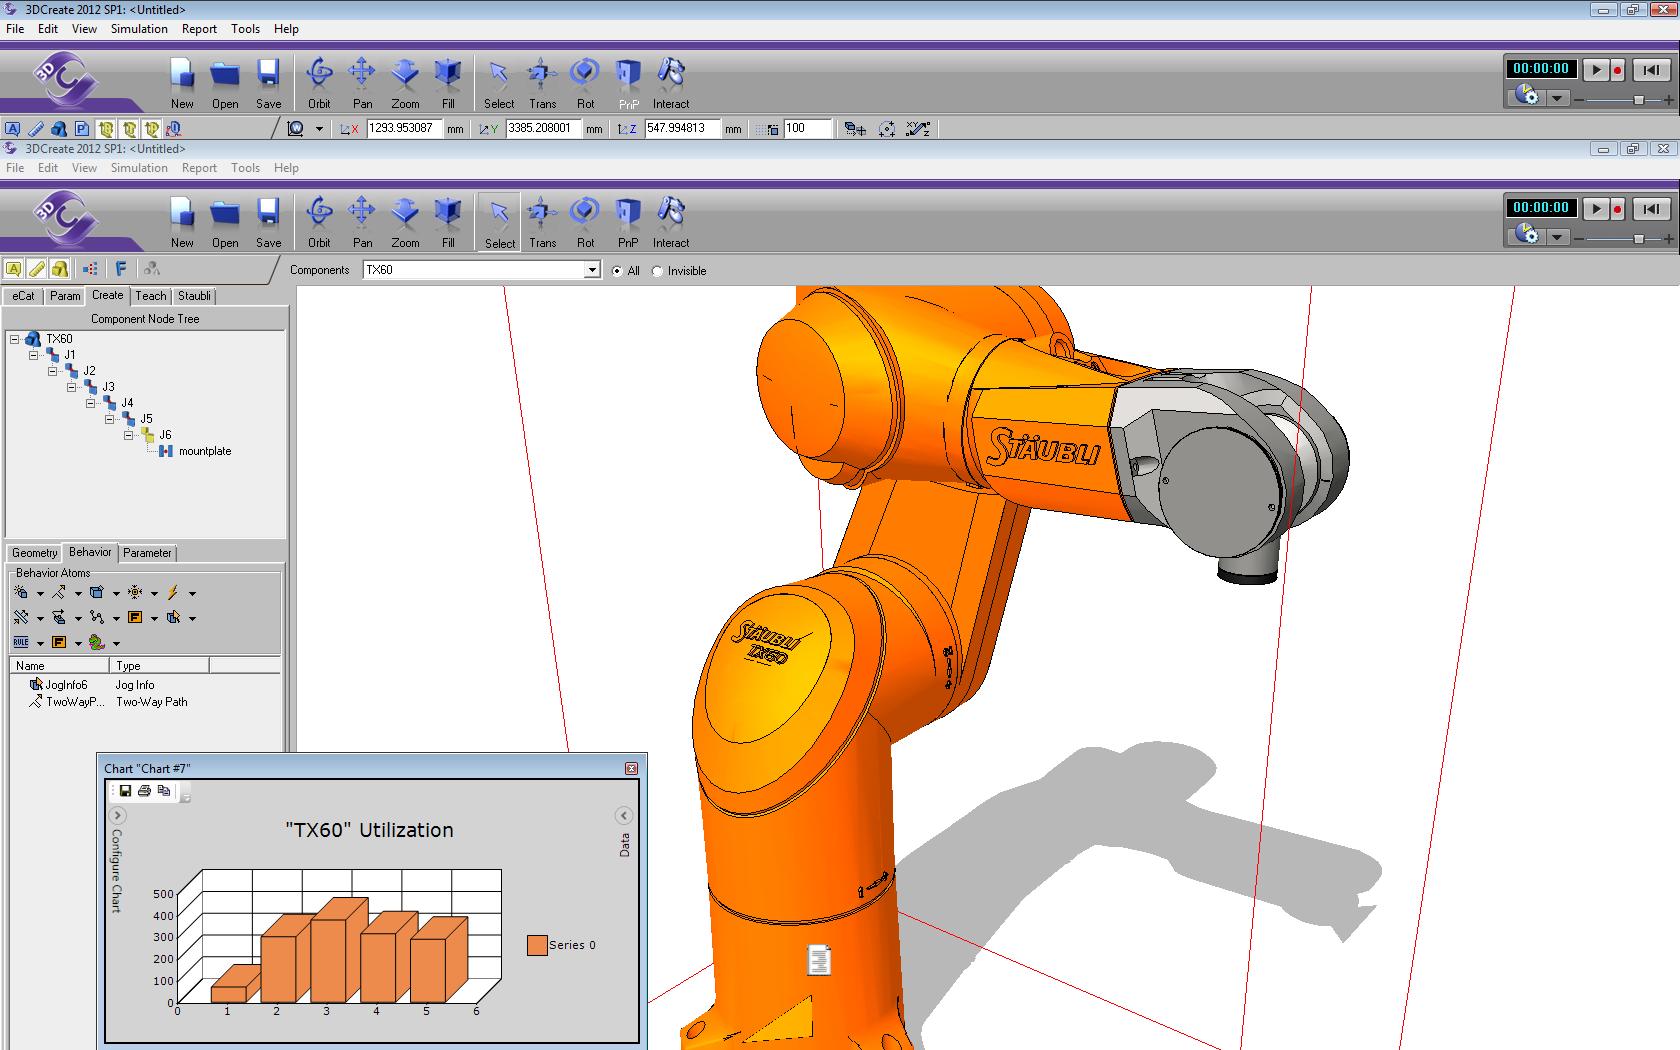Click the front window simulation speed slider handle

(1638, 239)
